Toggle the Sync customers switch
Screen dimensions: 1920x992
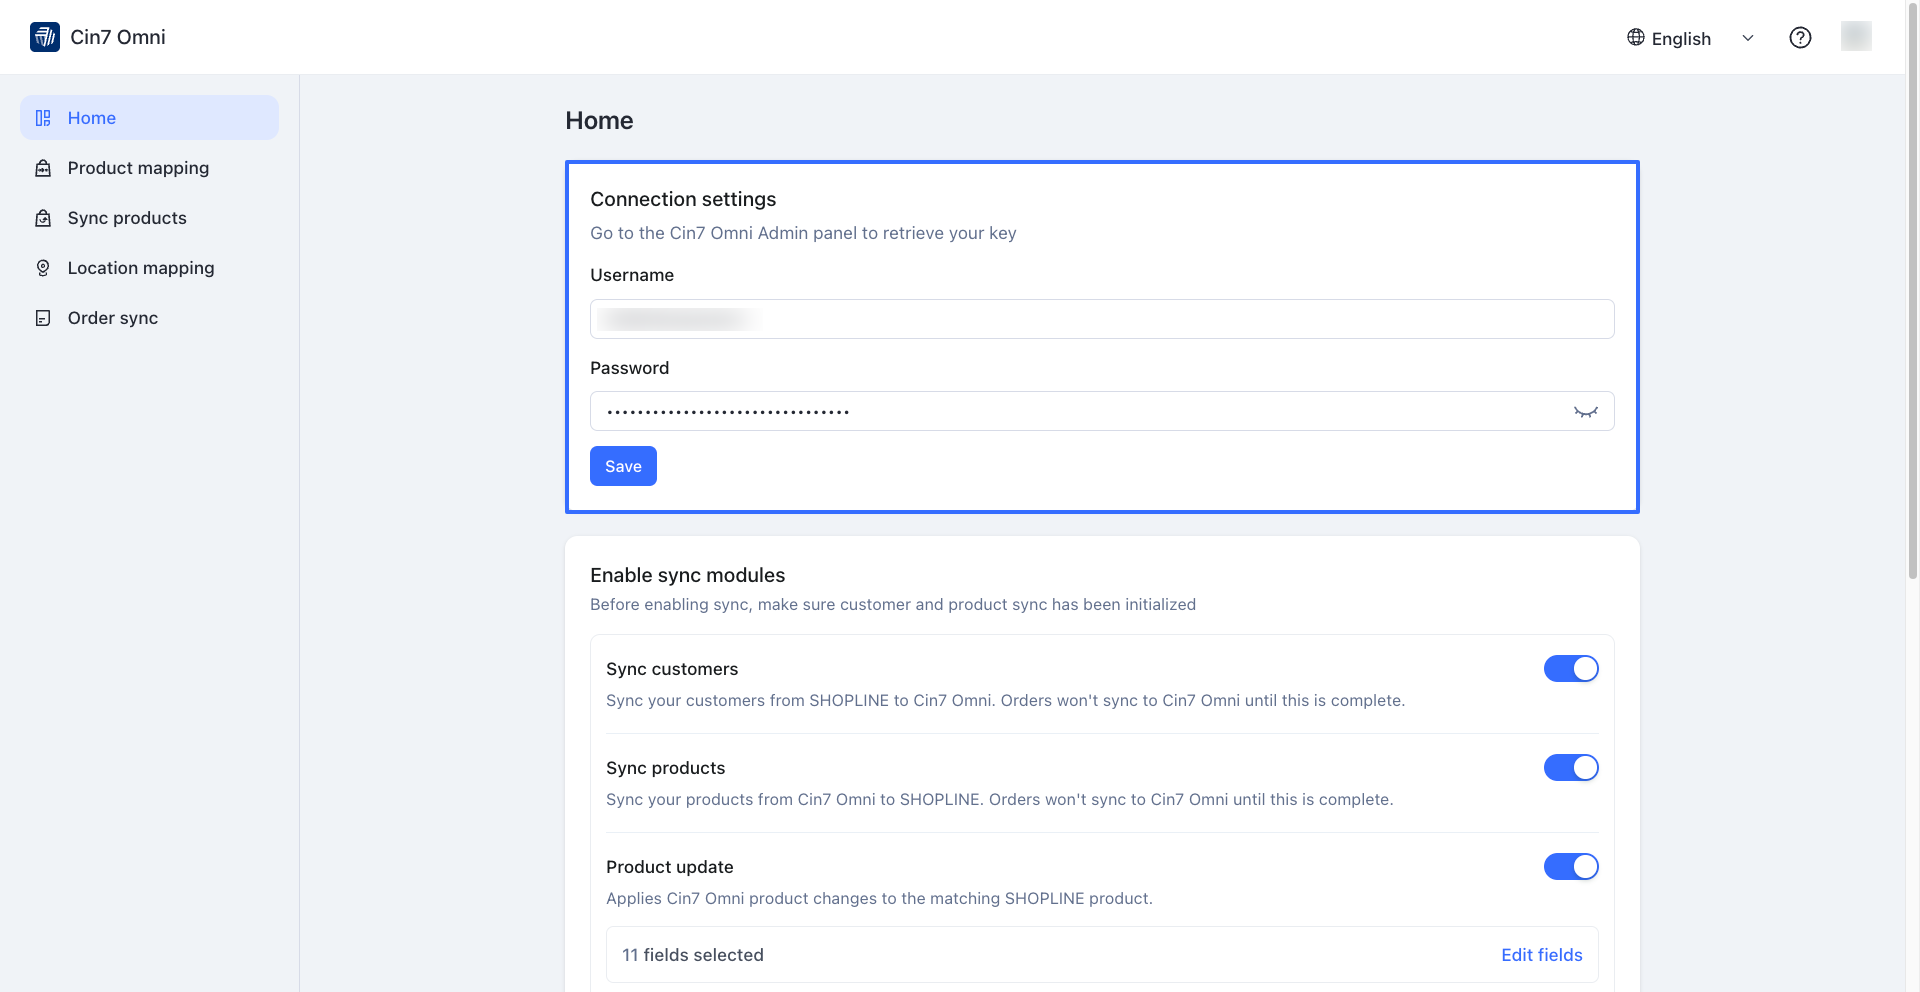pos(1571,669)
